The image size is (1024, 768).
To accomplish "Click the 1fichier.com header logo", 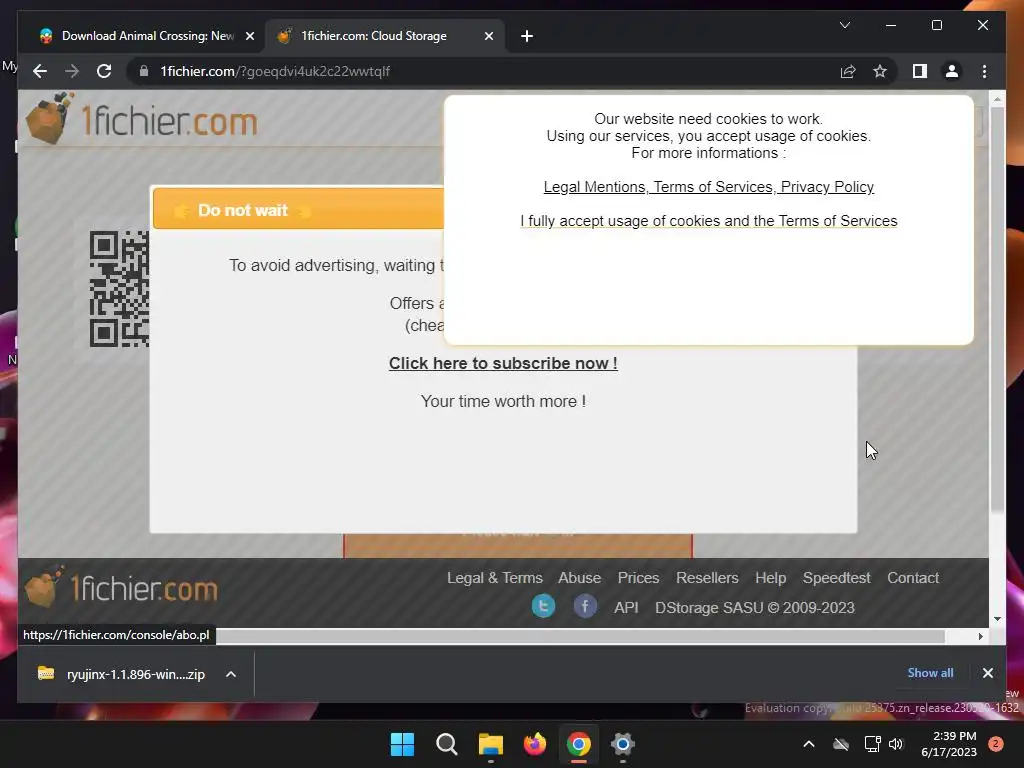I will [142, 119].
